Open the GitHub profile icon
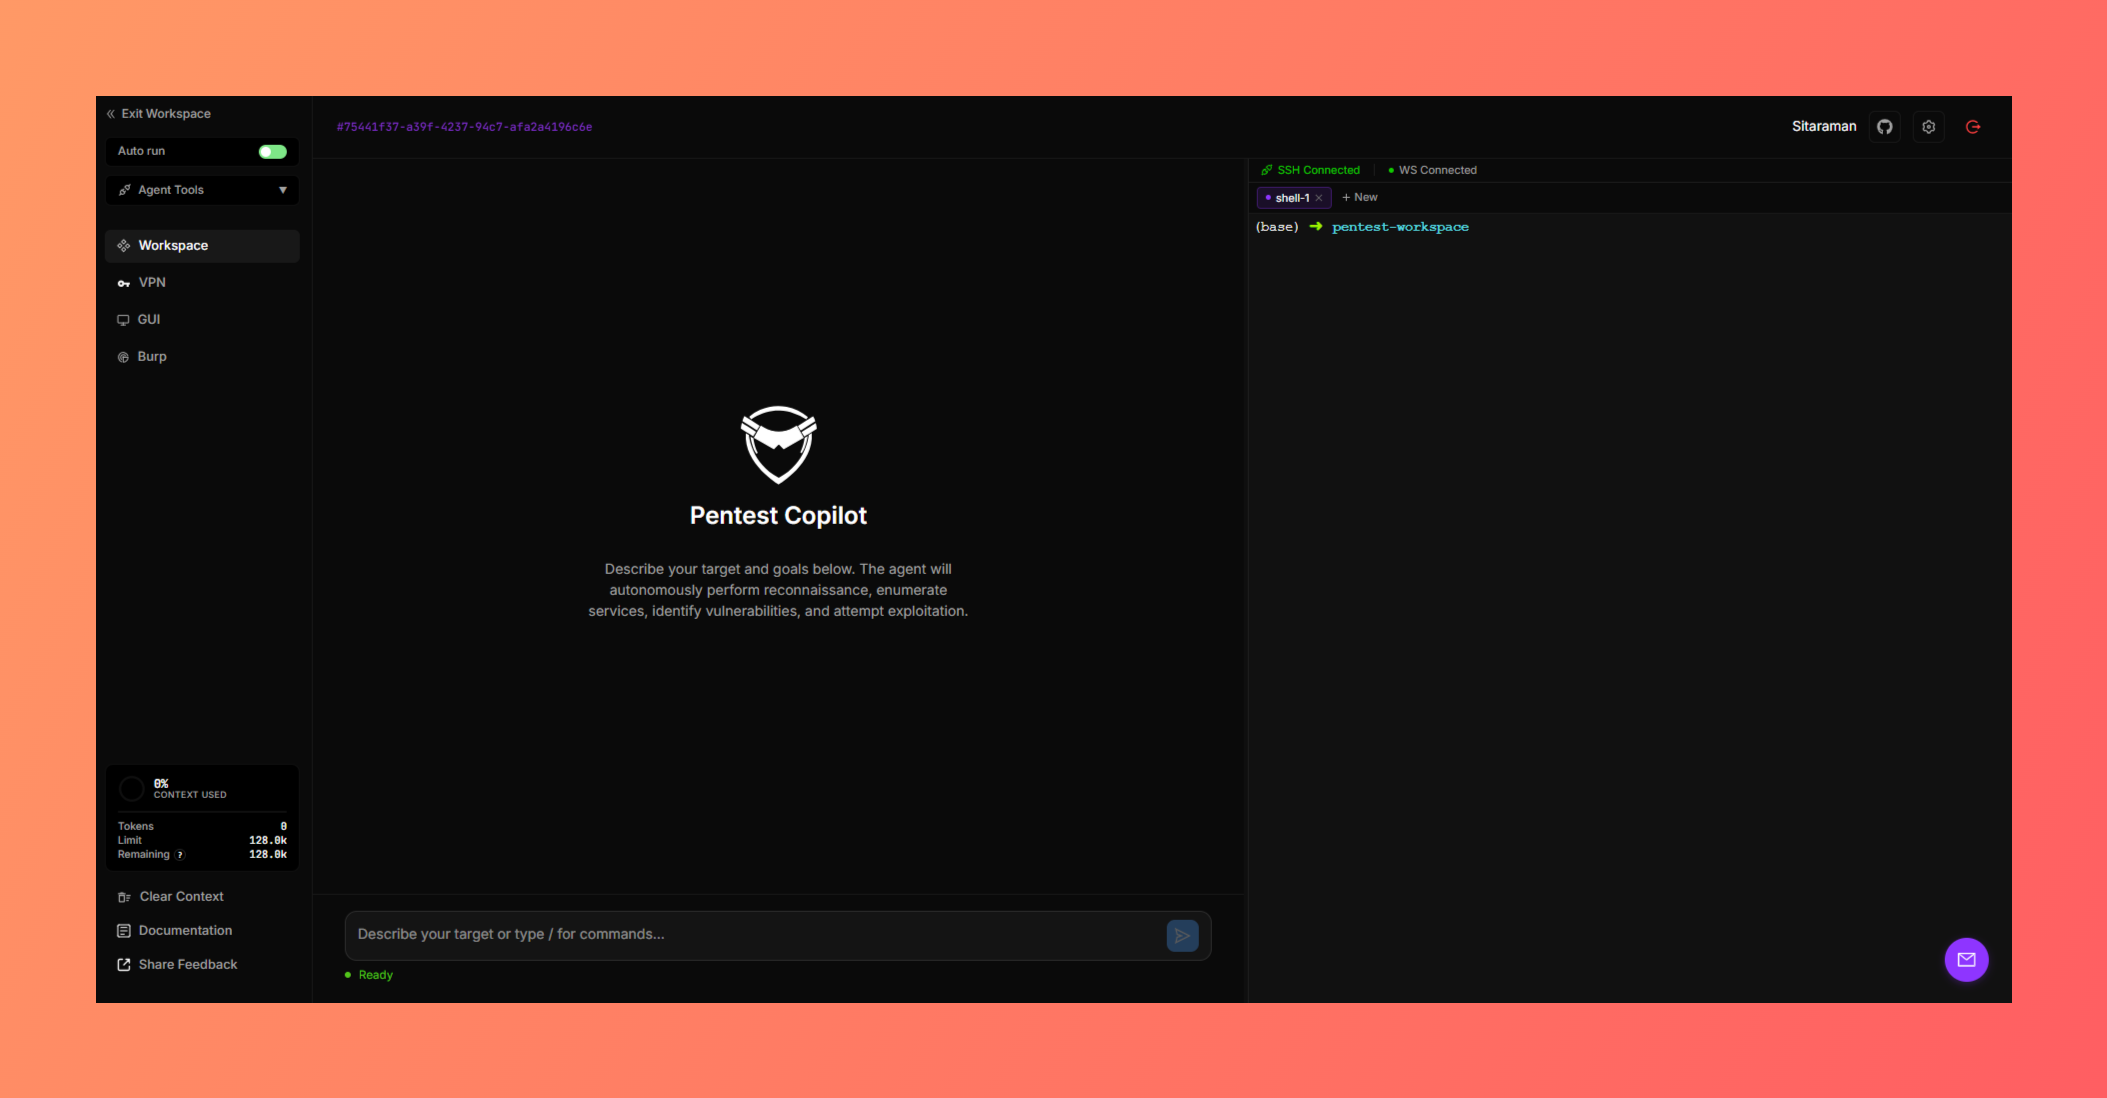This screenshot has width=2107, height=1098. pos(1884,127)
